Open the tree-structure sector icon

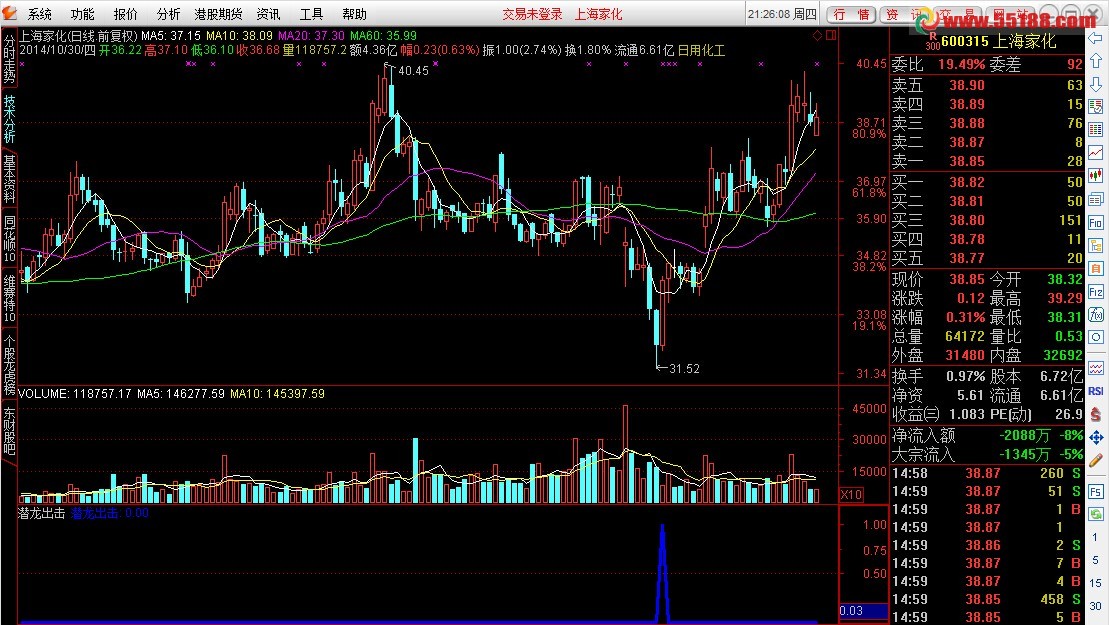coord(1096,245)
